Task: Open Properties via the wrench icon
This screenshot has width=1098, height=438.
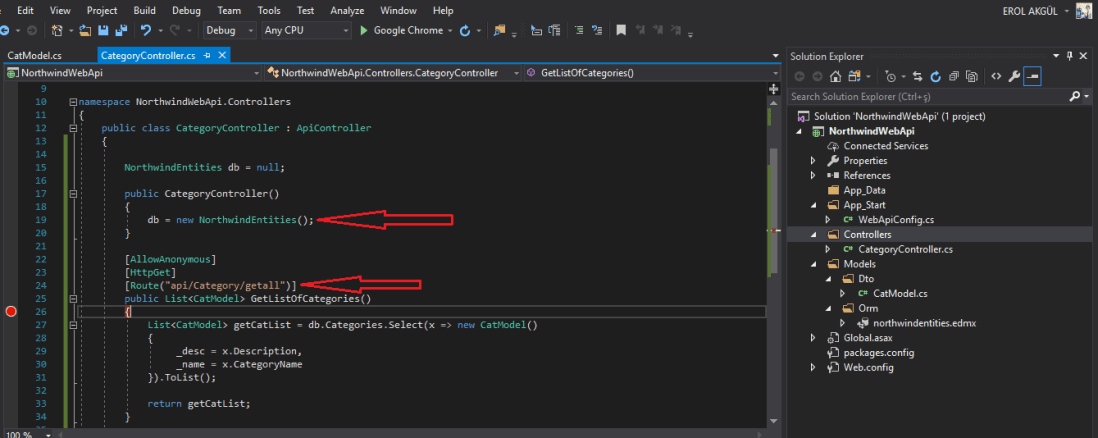Action: pyautogui.click(x=1015, y=76)
